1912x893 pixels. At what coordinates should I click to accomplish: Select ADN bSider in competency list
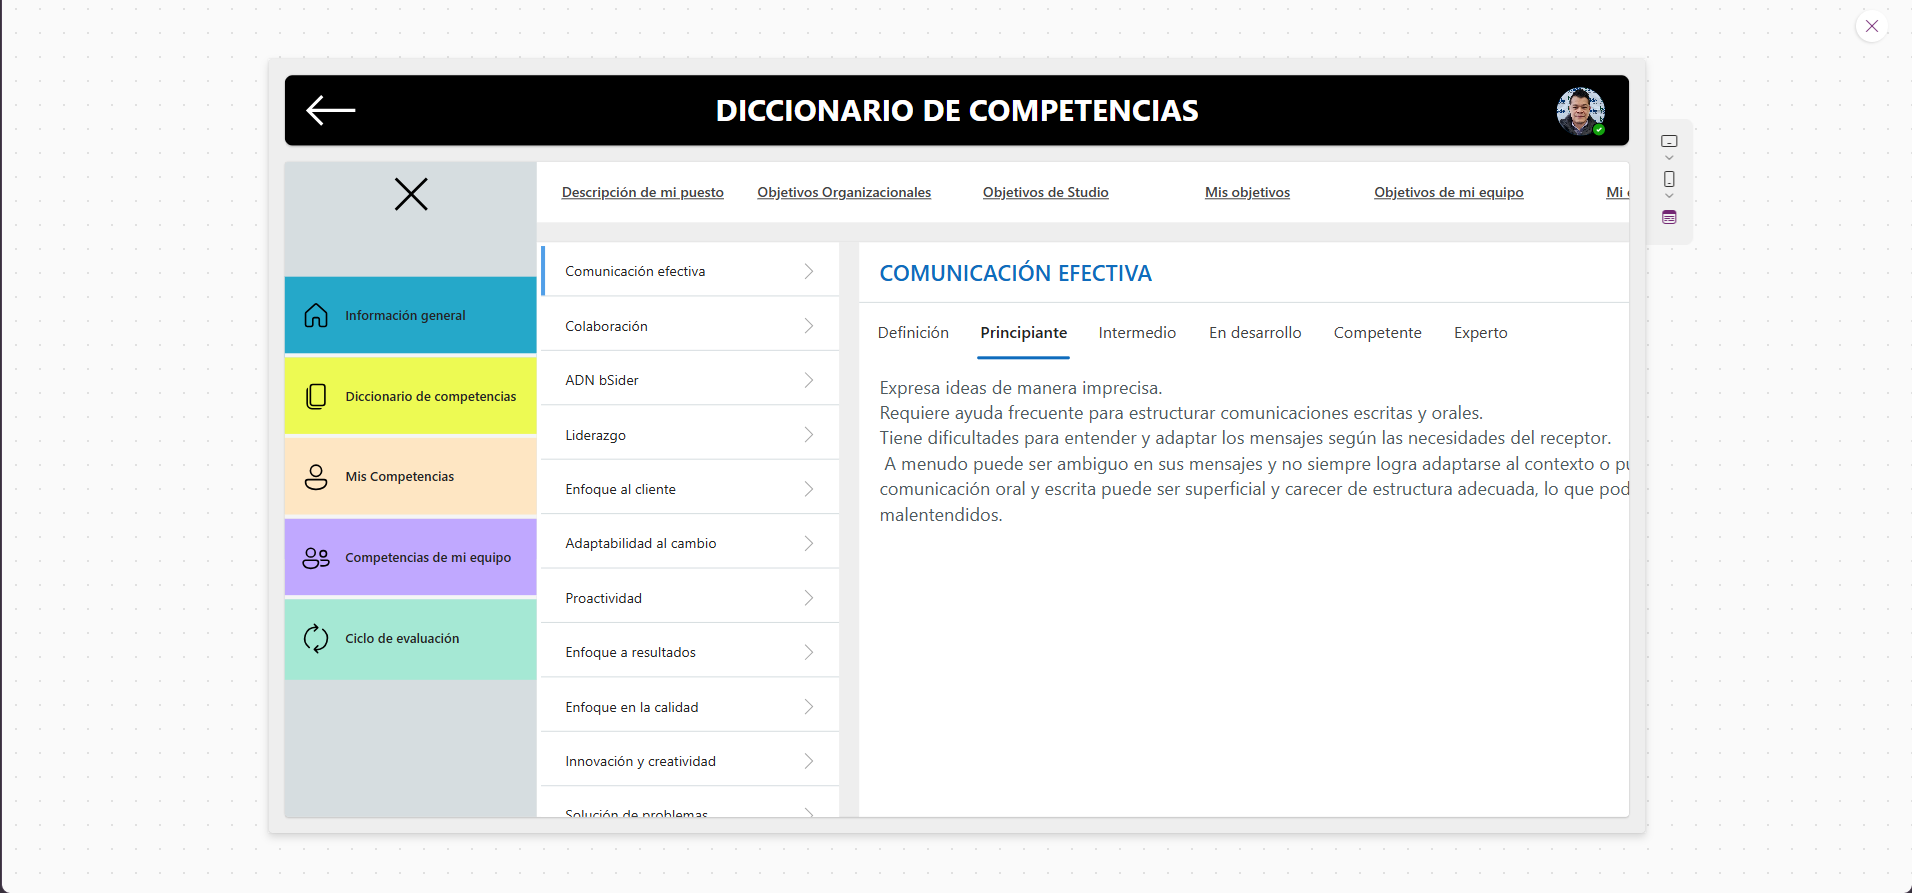pos(690,380)
